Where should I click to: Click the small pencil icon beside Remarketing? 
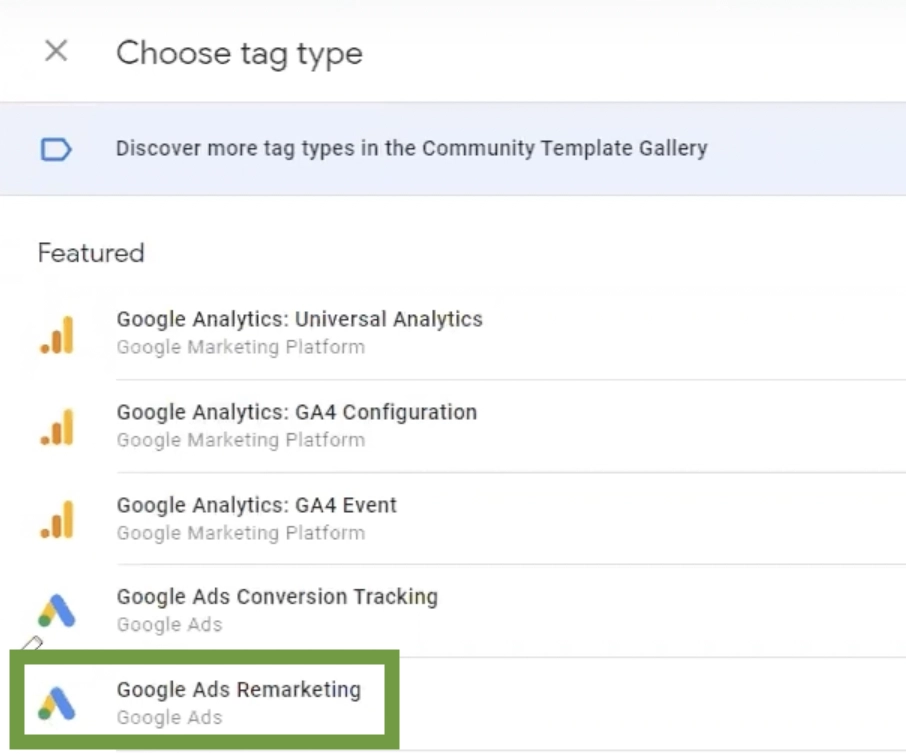point(32,645)
